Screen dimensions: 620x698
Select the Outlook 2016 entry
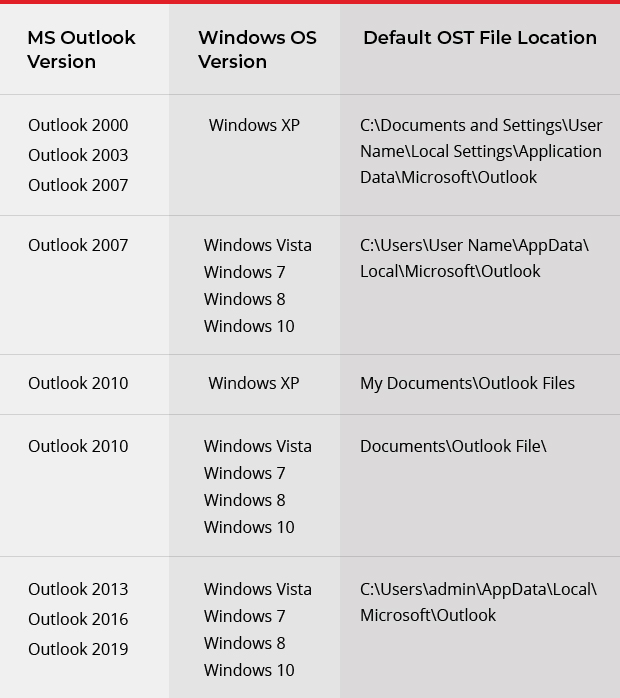pos(78,619)
